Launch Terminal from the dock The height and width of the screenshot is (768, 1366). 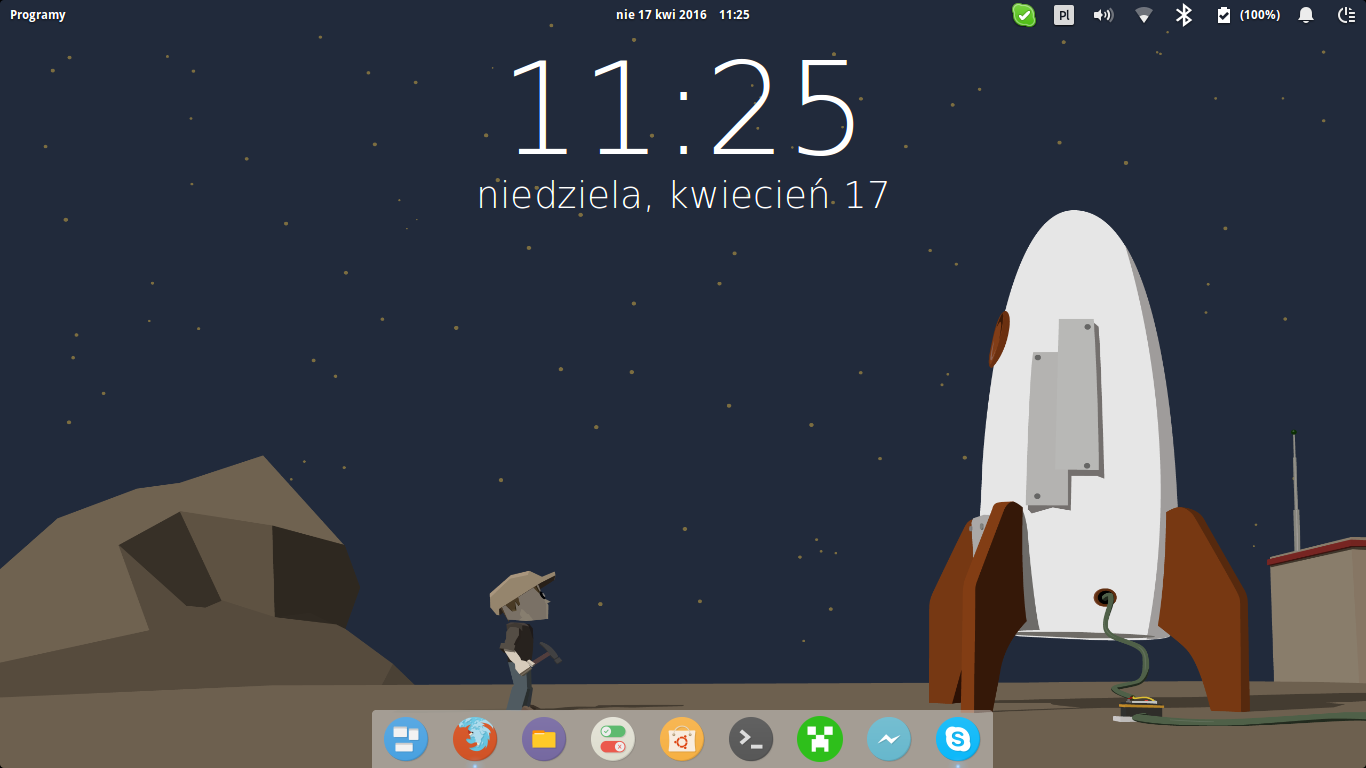pyautogui.click(x=751, y=740)
